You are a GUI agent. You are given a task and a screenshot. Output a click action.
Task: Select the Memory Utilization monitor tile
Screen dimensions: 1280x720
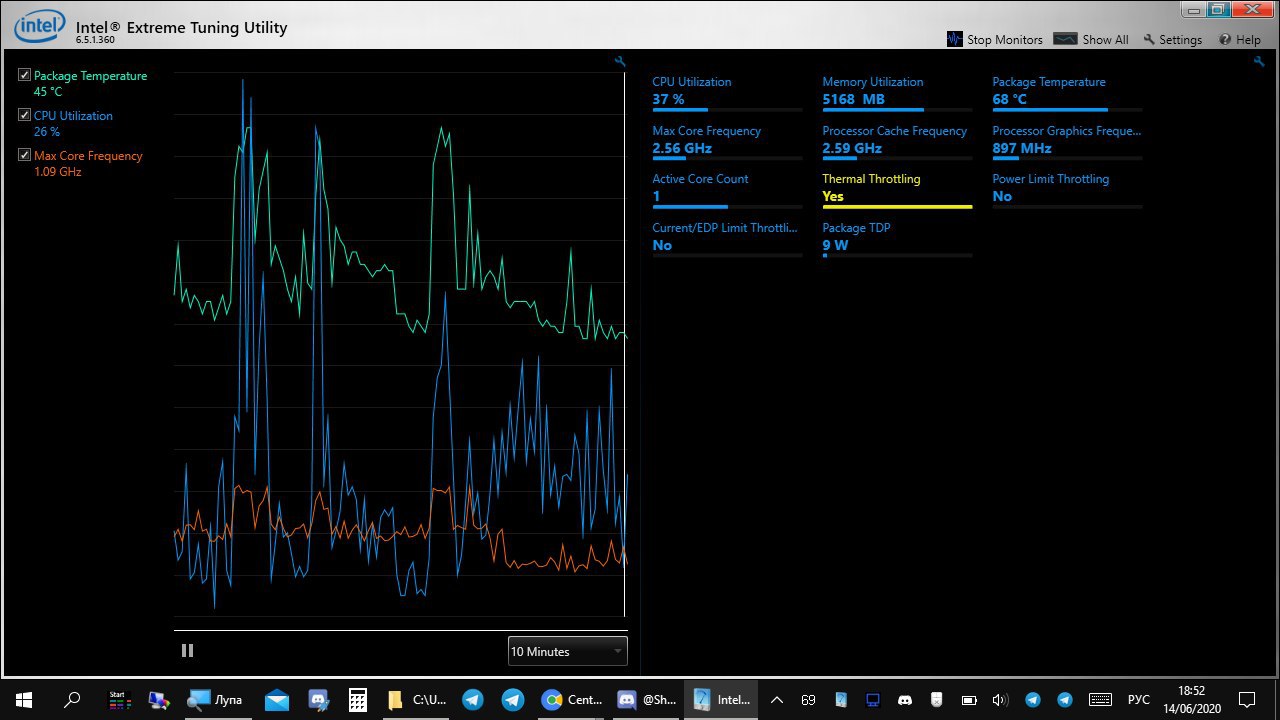(x=897, y=92)
